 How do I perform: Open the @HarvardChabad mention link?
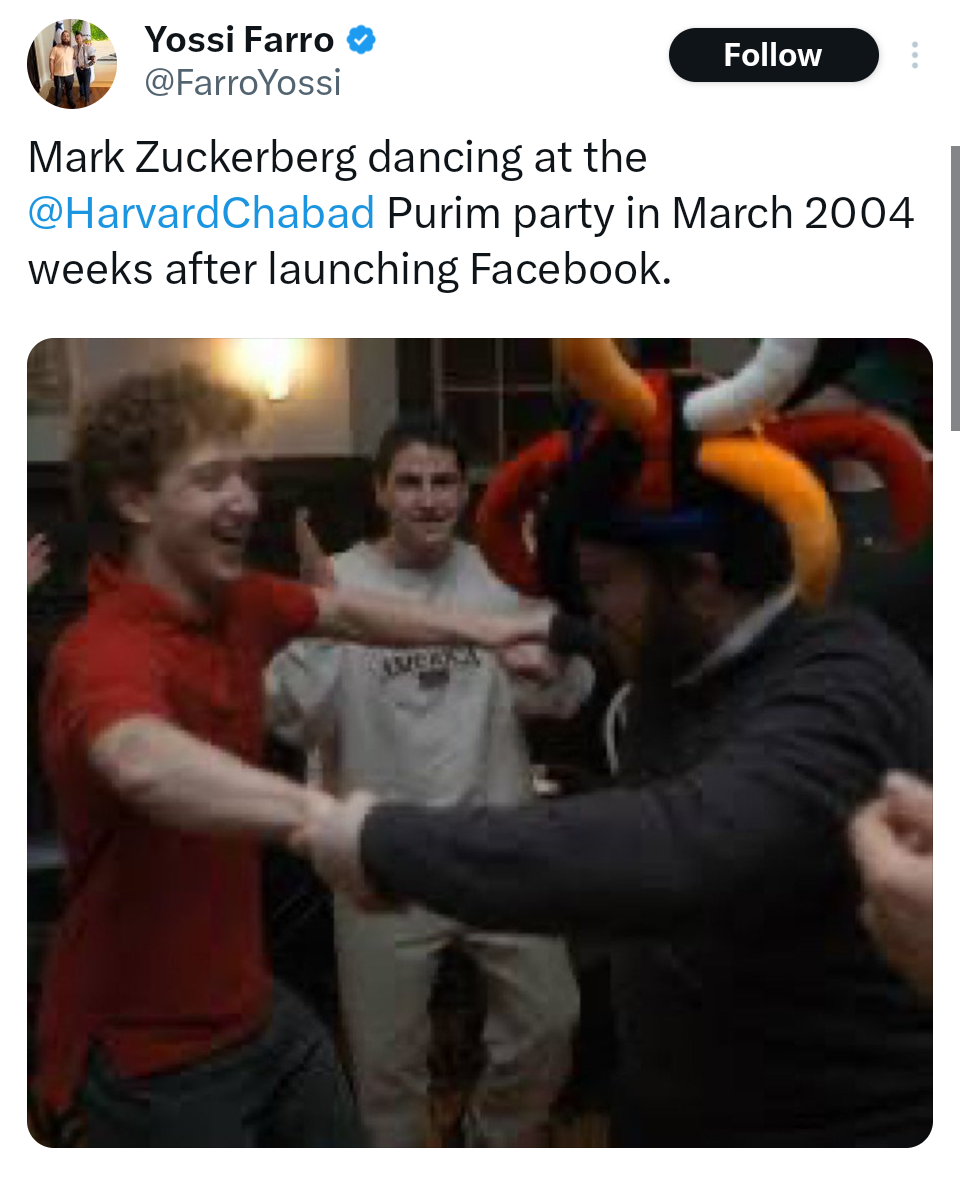tap(201, 213)
